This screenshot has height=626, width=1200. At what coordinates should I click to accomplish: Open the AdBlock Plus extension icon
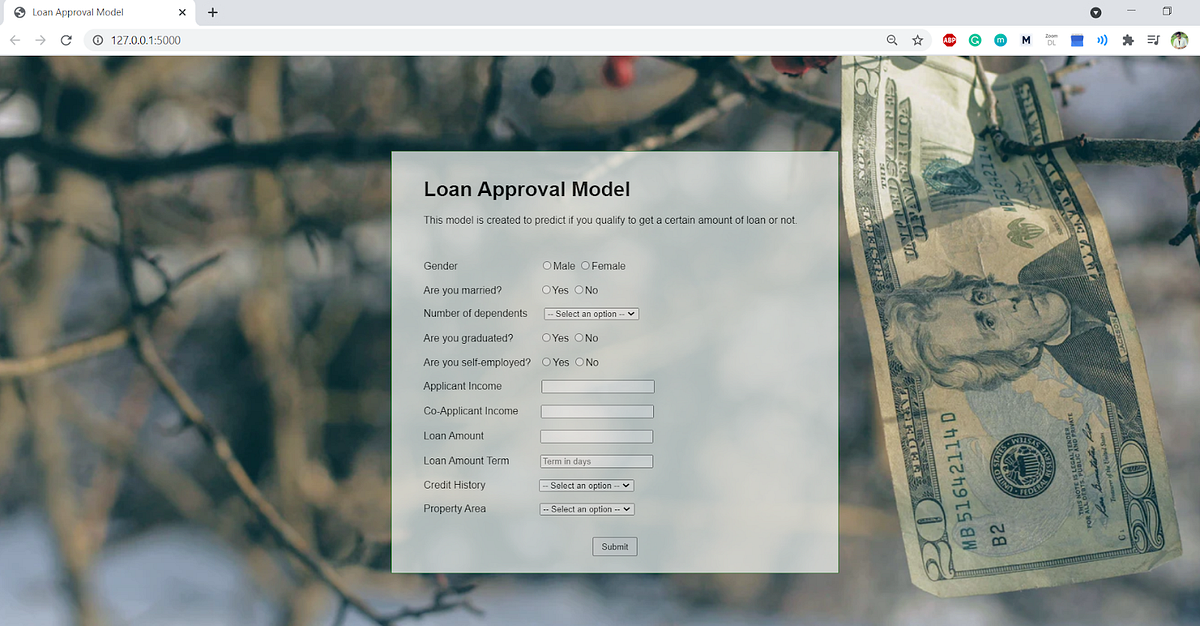pos(949,40)
